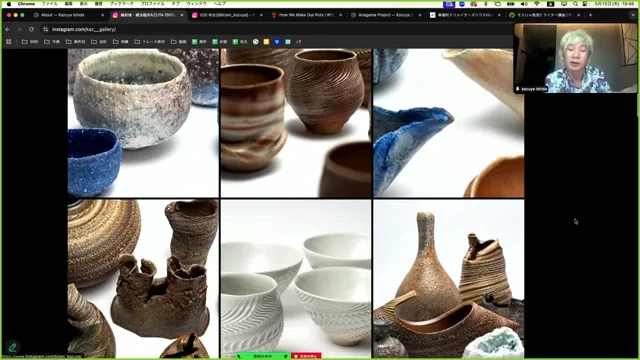Open the third green Sheets bookmark

tap(240, 42)
